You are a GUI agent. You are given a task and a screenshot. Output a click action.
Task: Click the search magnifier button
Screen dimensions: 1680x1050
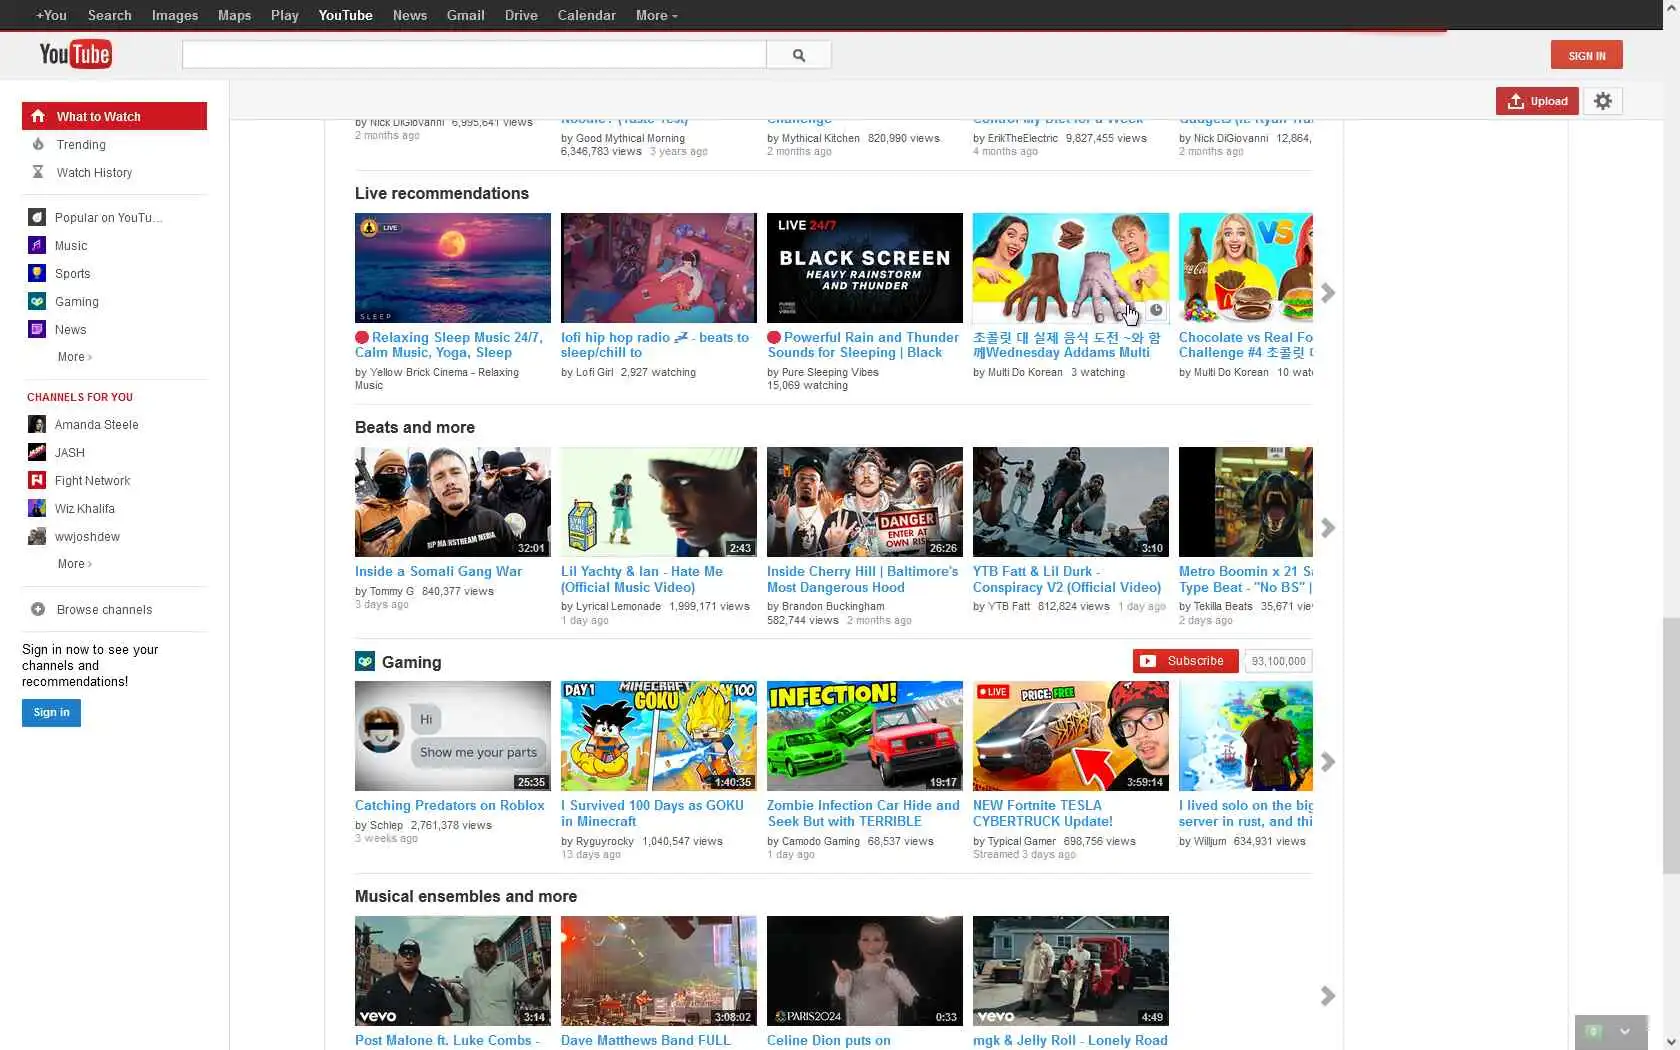(x=798, y=55)
